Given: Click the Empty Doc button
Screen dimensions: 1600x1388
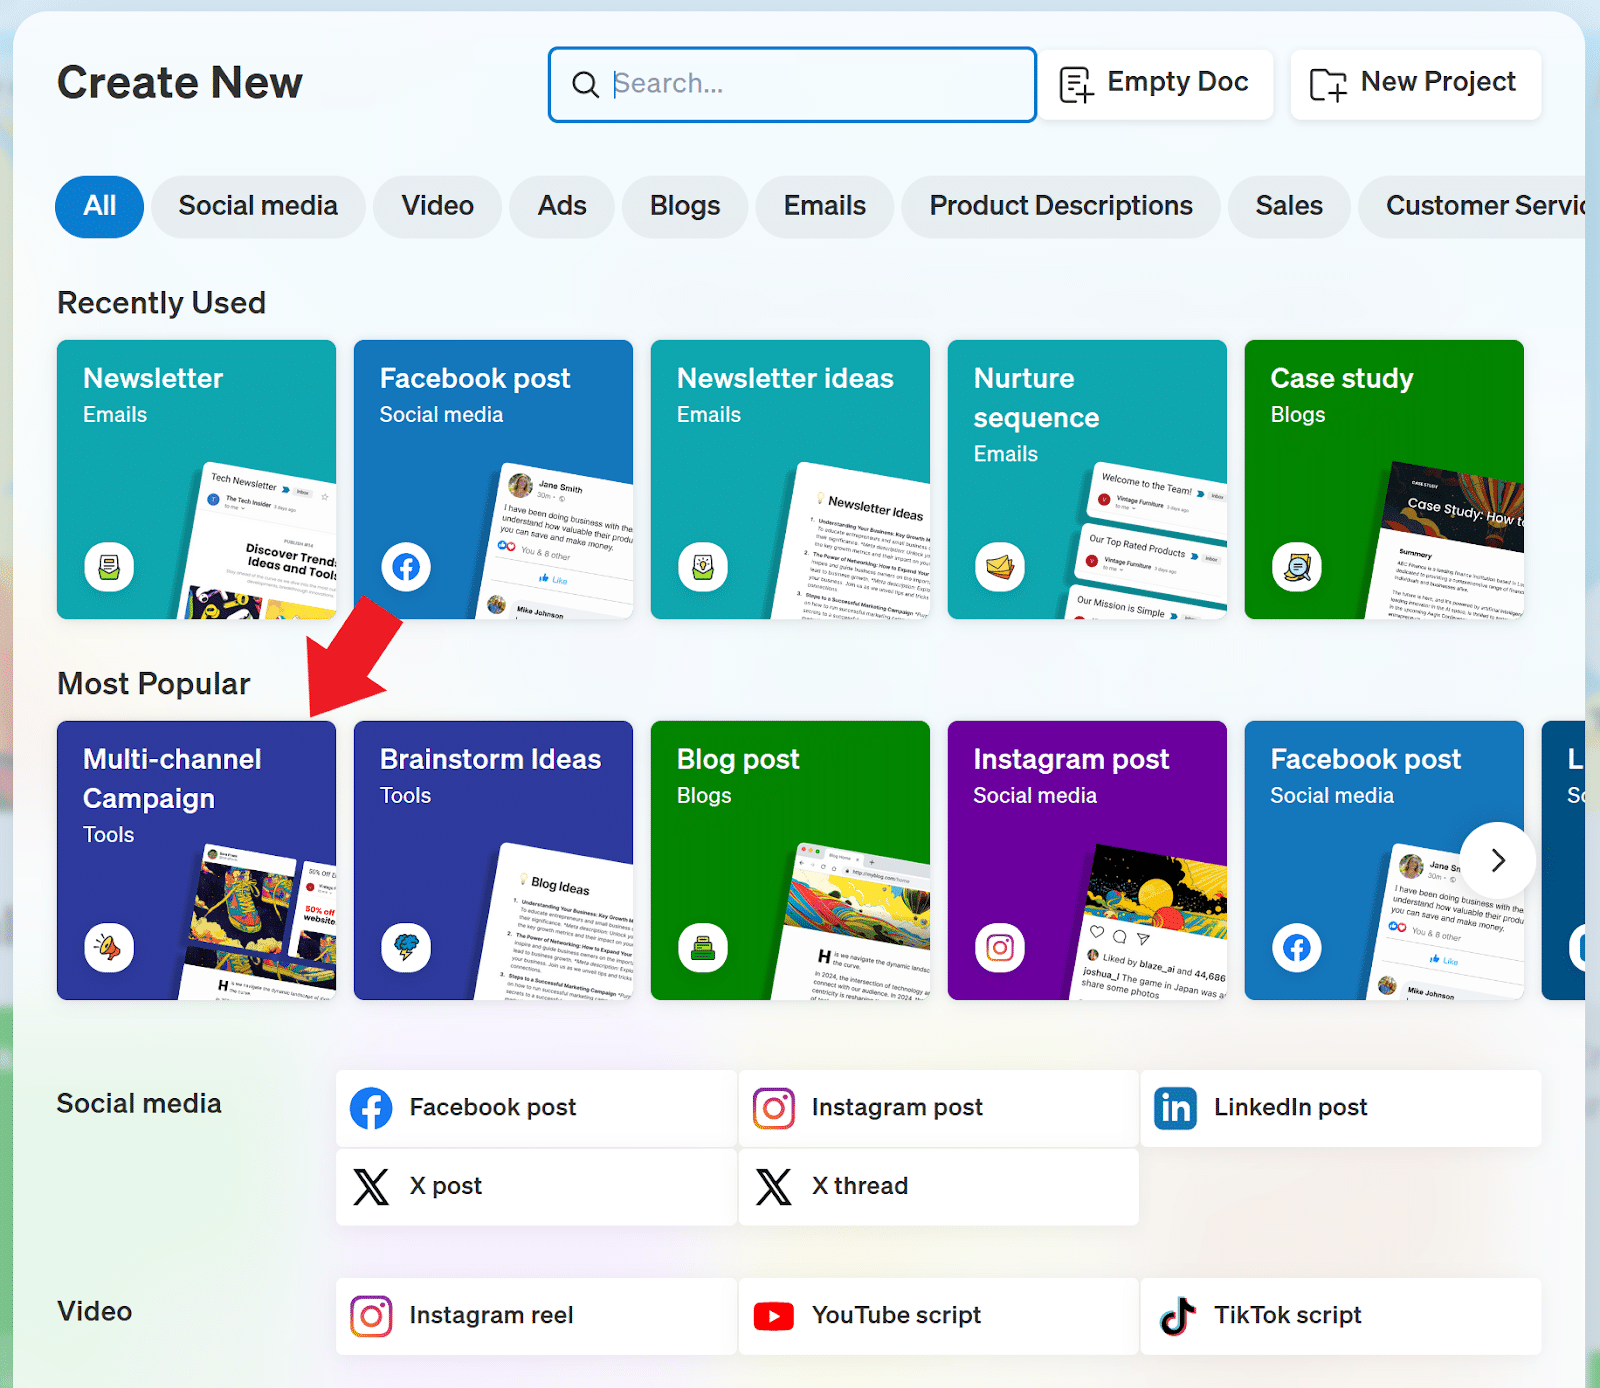Looking at the screenshot, I should [x=1155, y=84].
